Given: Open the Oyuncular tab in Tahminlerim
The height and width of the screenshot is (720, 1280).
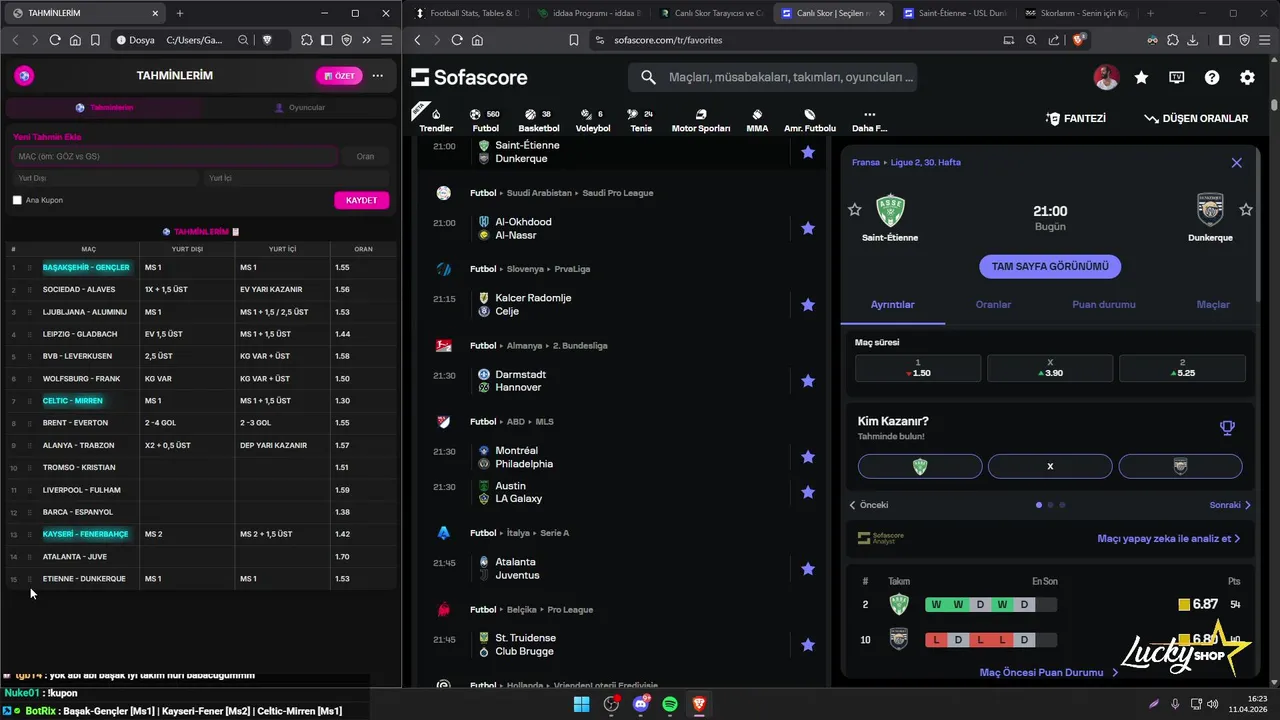Looking at the screenshot, I should (300, 107).
